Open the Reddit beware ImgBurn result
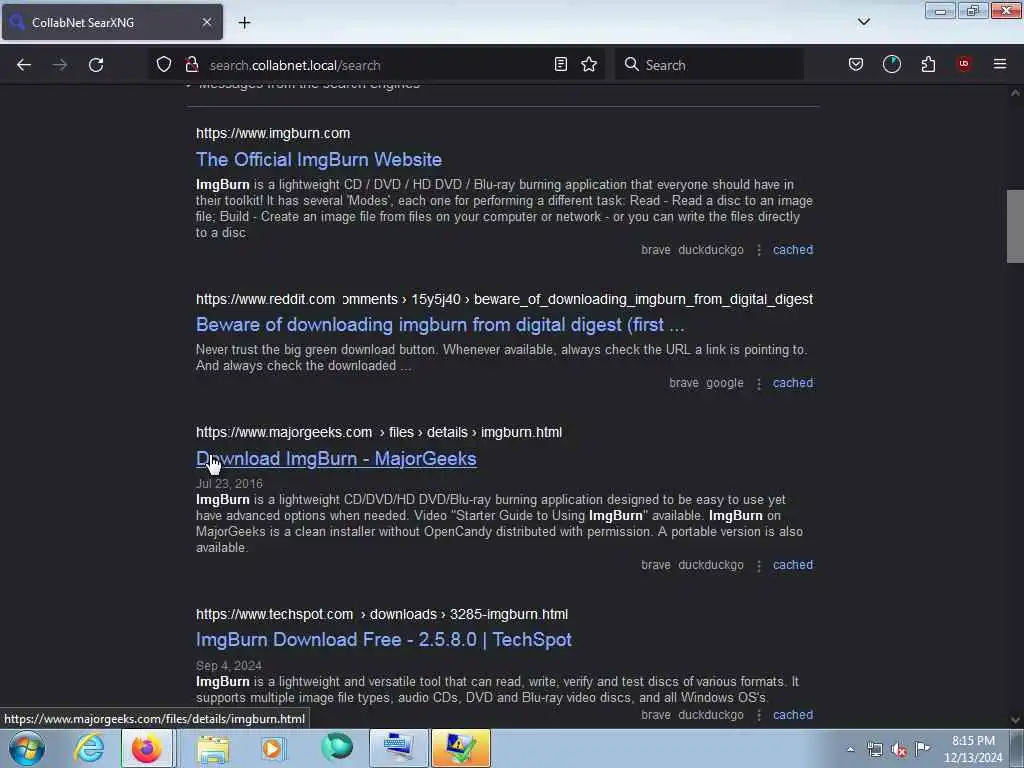Image resolution: width=1024 pixels, height=768 pixels. (x=440, y=325)
